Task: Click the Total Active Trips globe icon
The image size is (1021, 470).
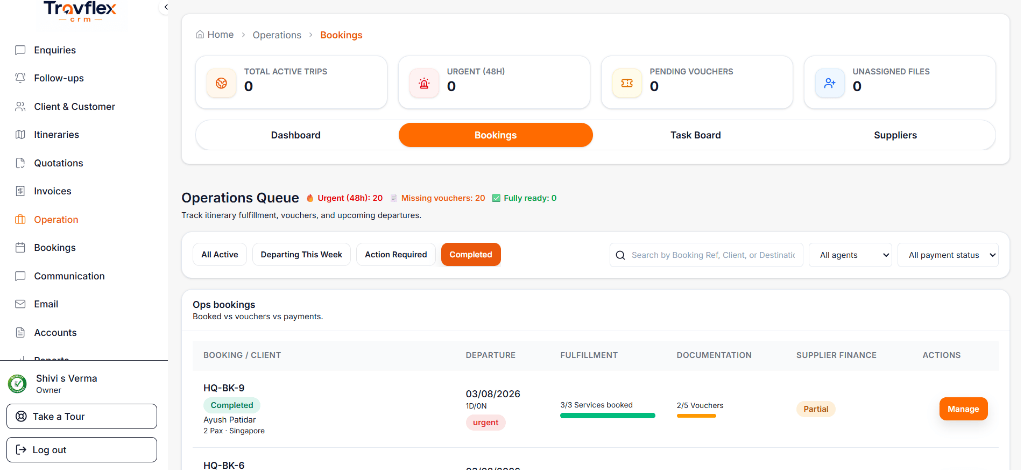Action: (x=221, y=83)
